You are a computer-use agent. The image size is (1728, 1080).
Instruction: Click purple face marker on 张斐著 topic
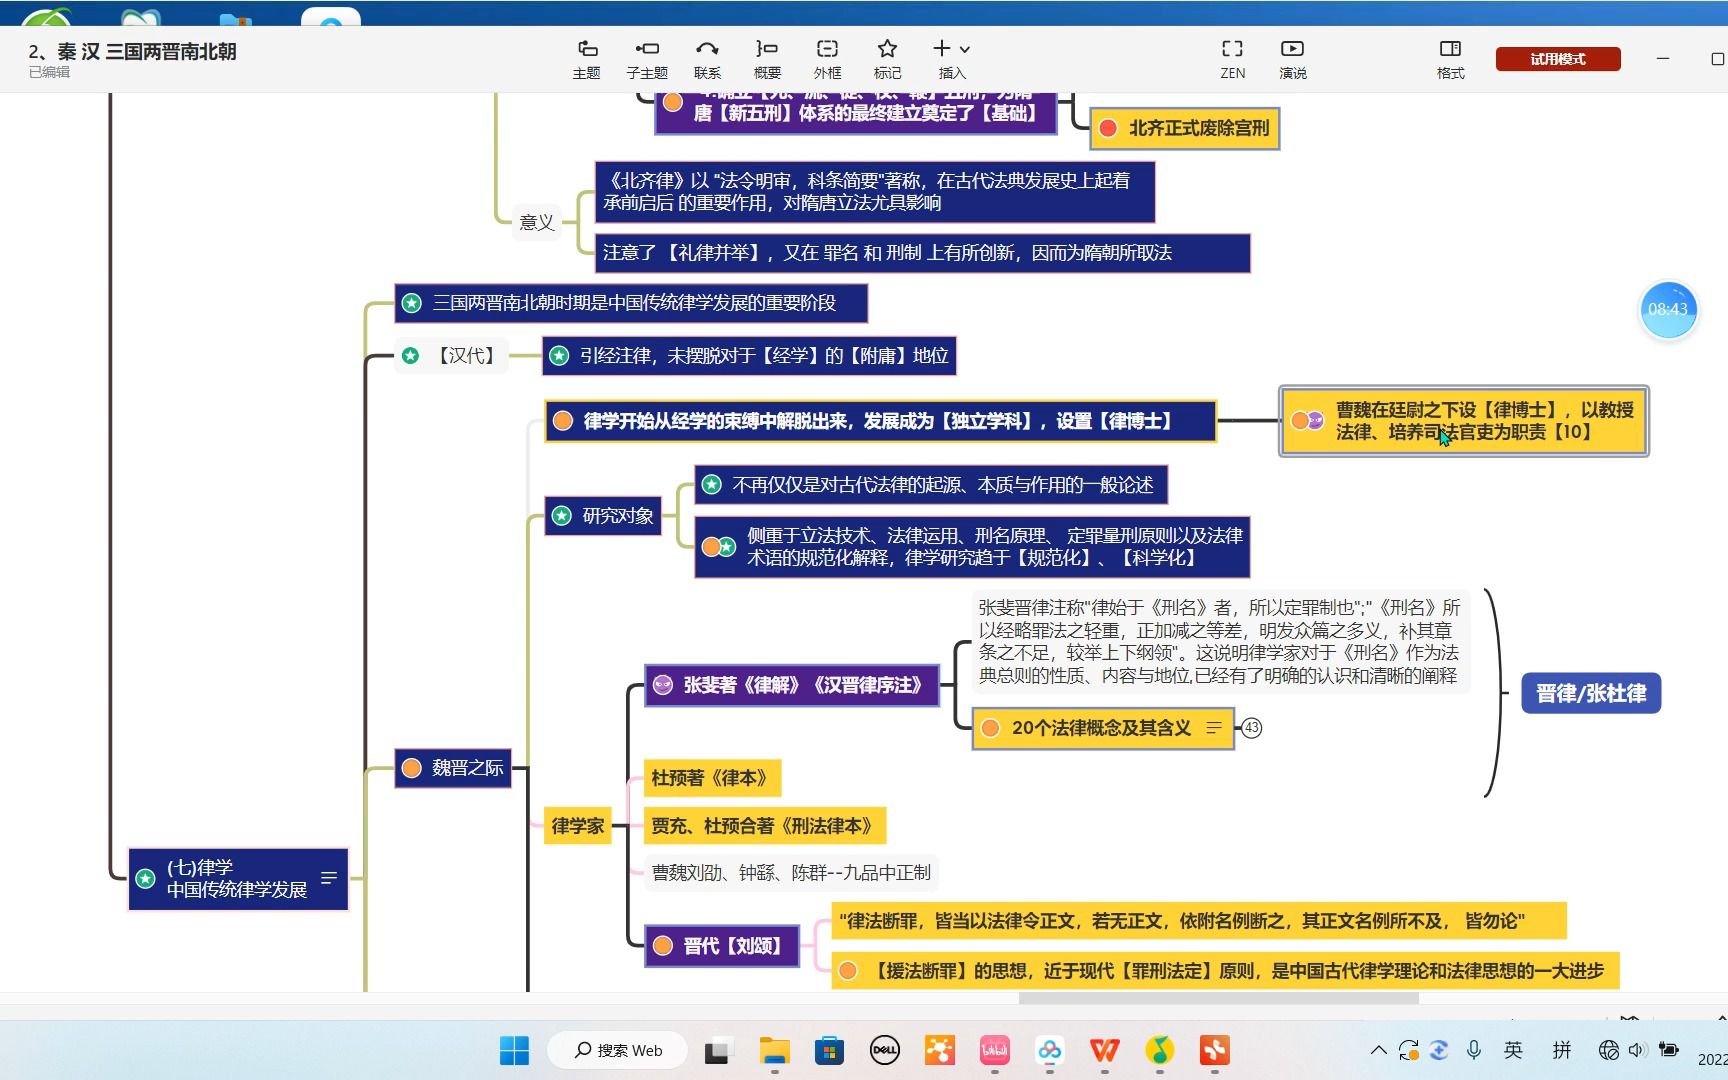point(662,685)
